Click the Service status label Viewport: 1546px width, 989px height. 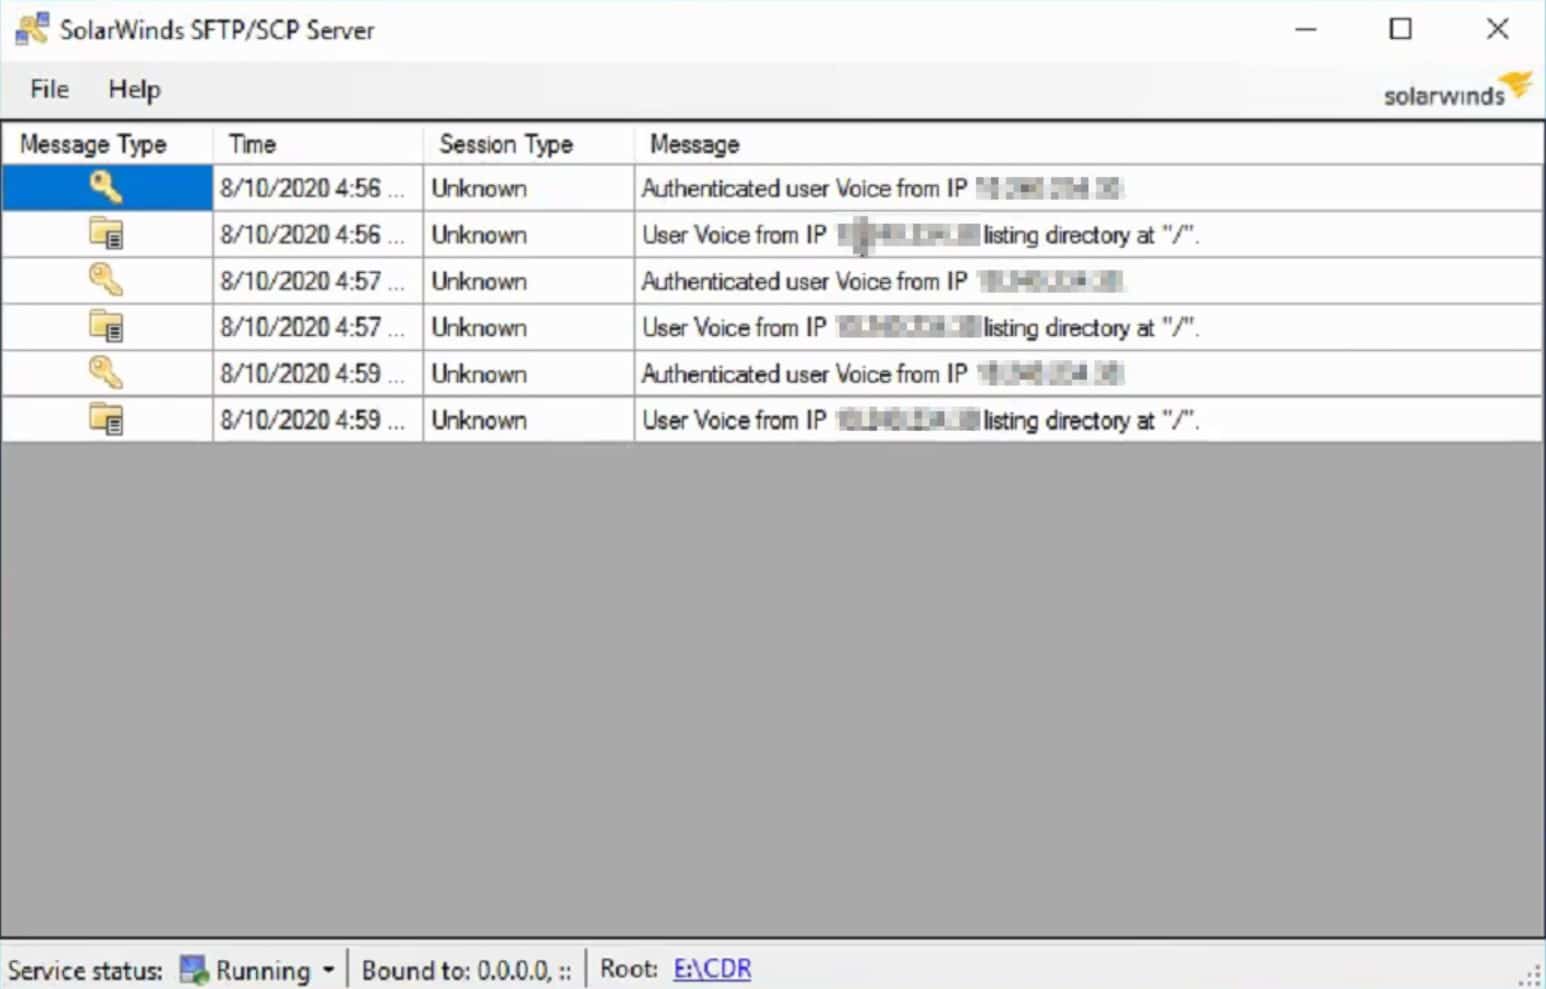(x=85, y=970)
